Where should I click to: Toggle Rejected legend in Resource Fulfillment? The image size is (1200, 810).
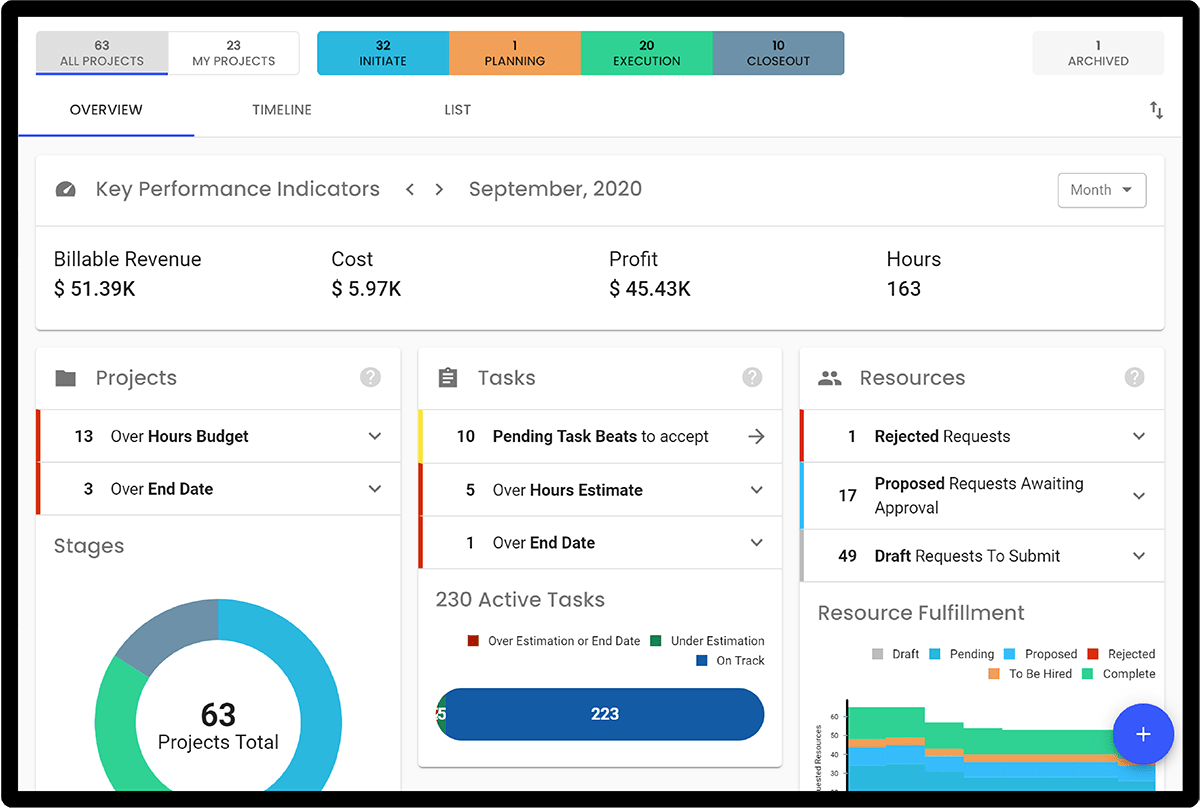pos(1121,654)
